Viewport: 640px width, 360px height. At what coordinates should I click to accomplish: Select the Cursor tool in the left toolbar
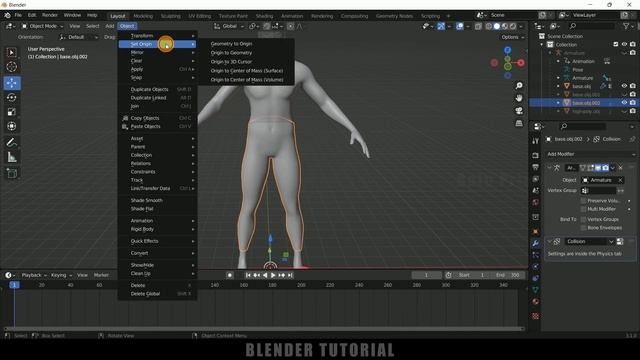point(11,67)
